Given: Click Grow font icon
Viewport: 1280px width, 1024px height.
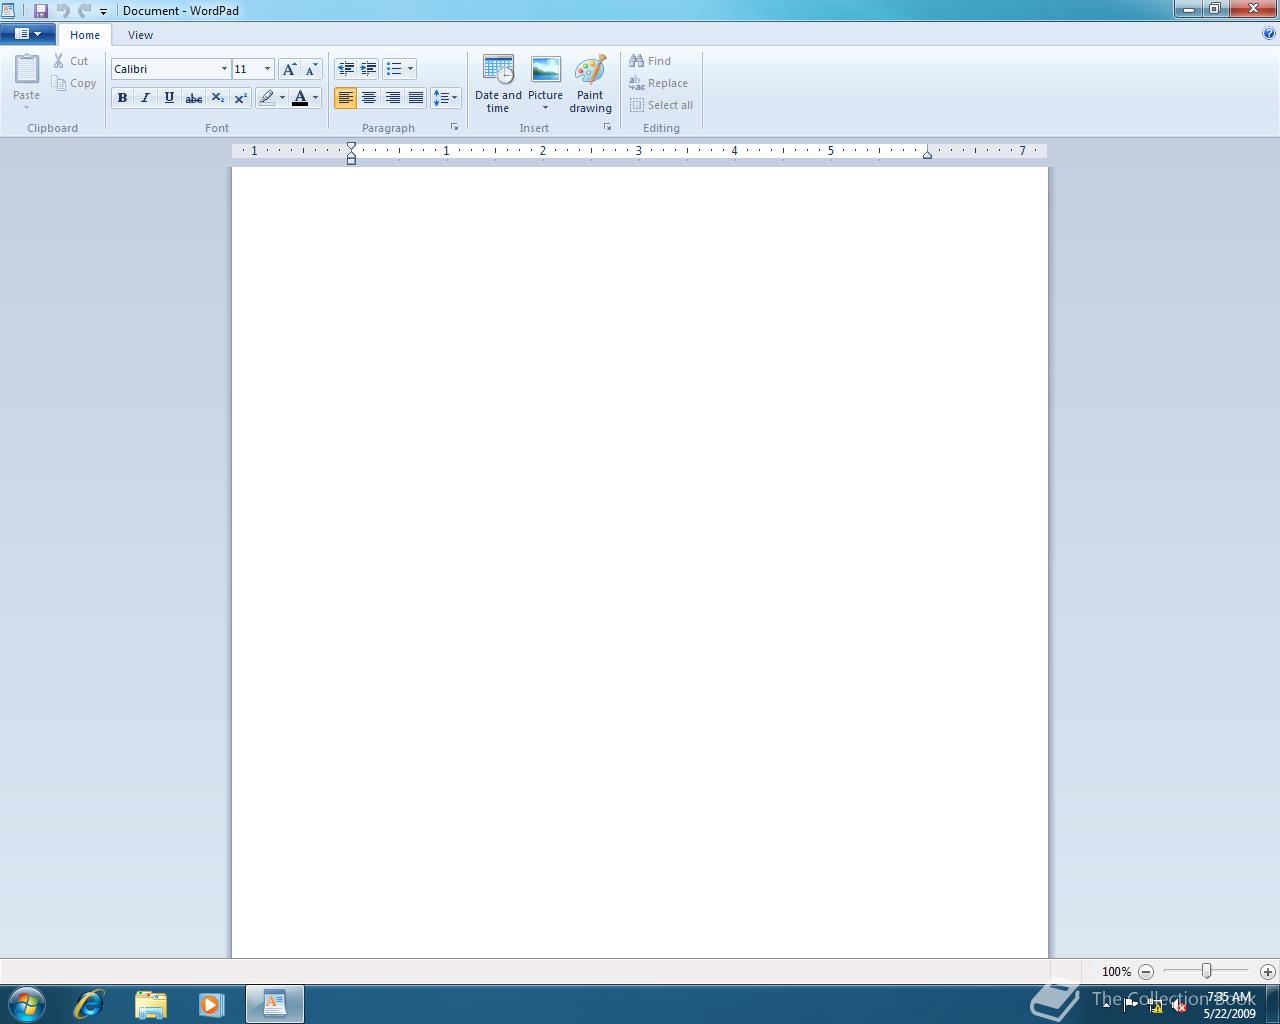Looking at the screenshot, I should coord(289,69).
